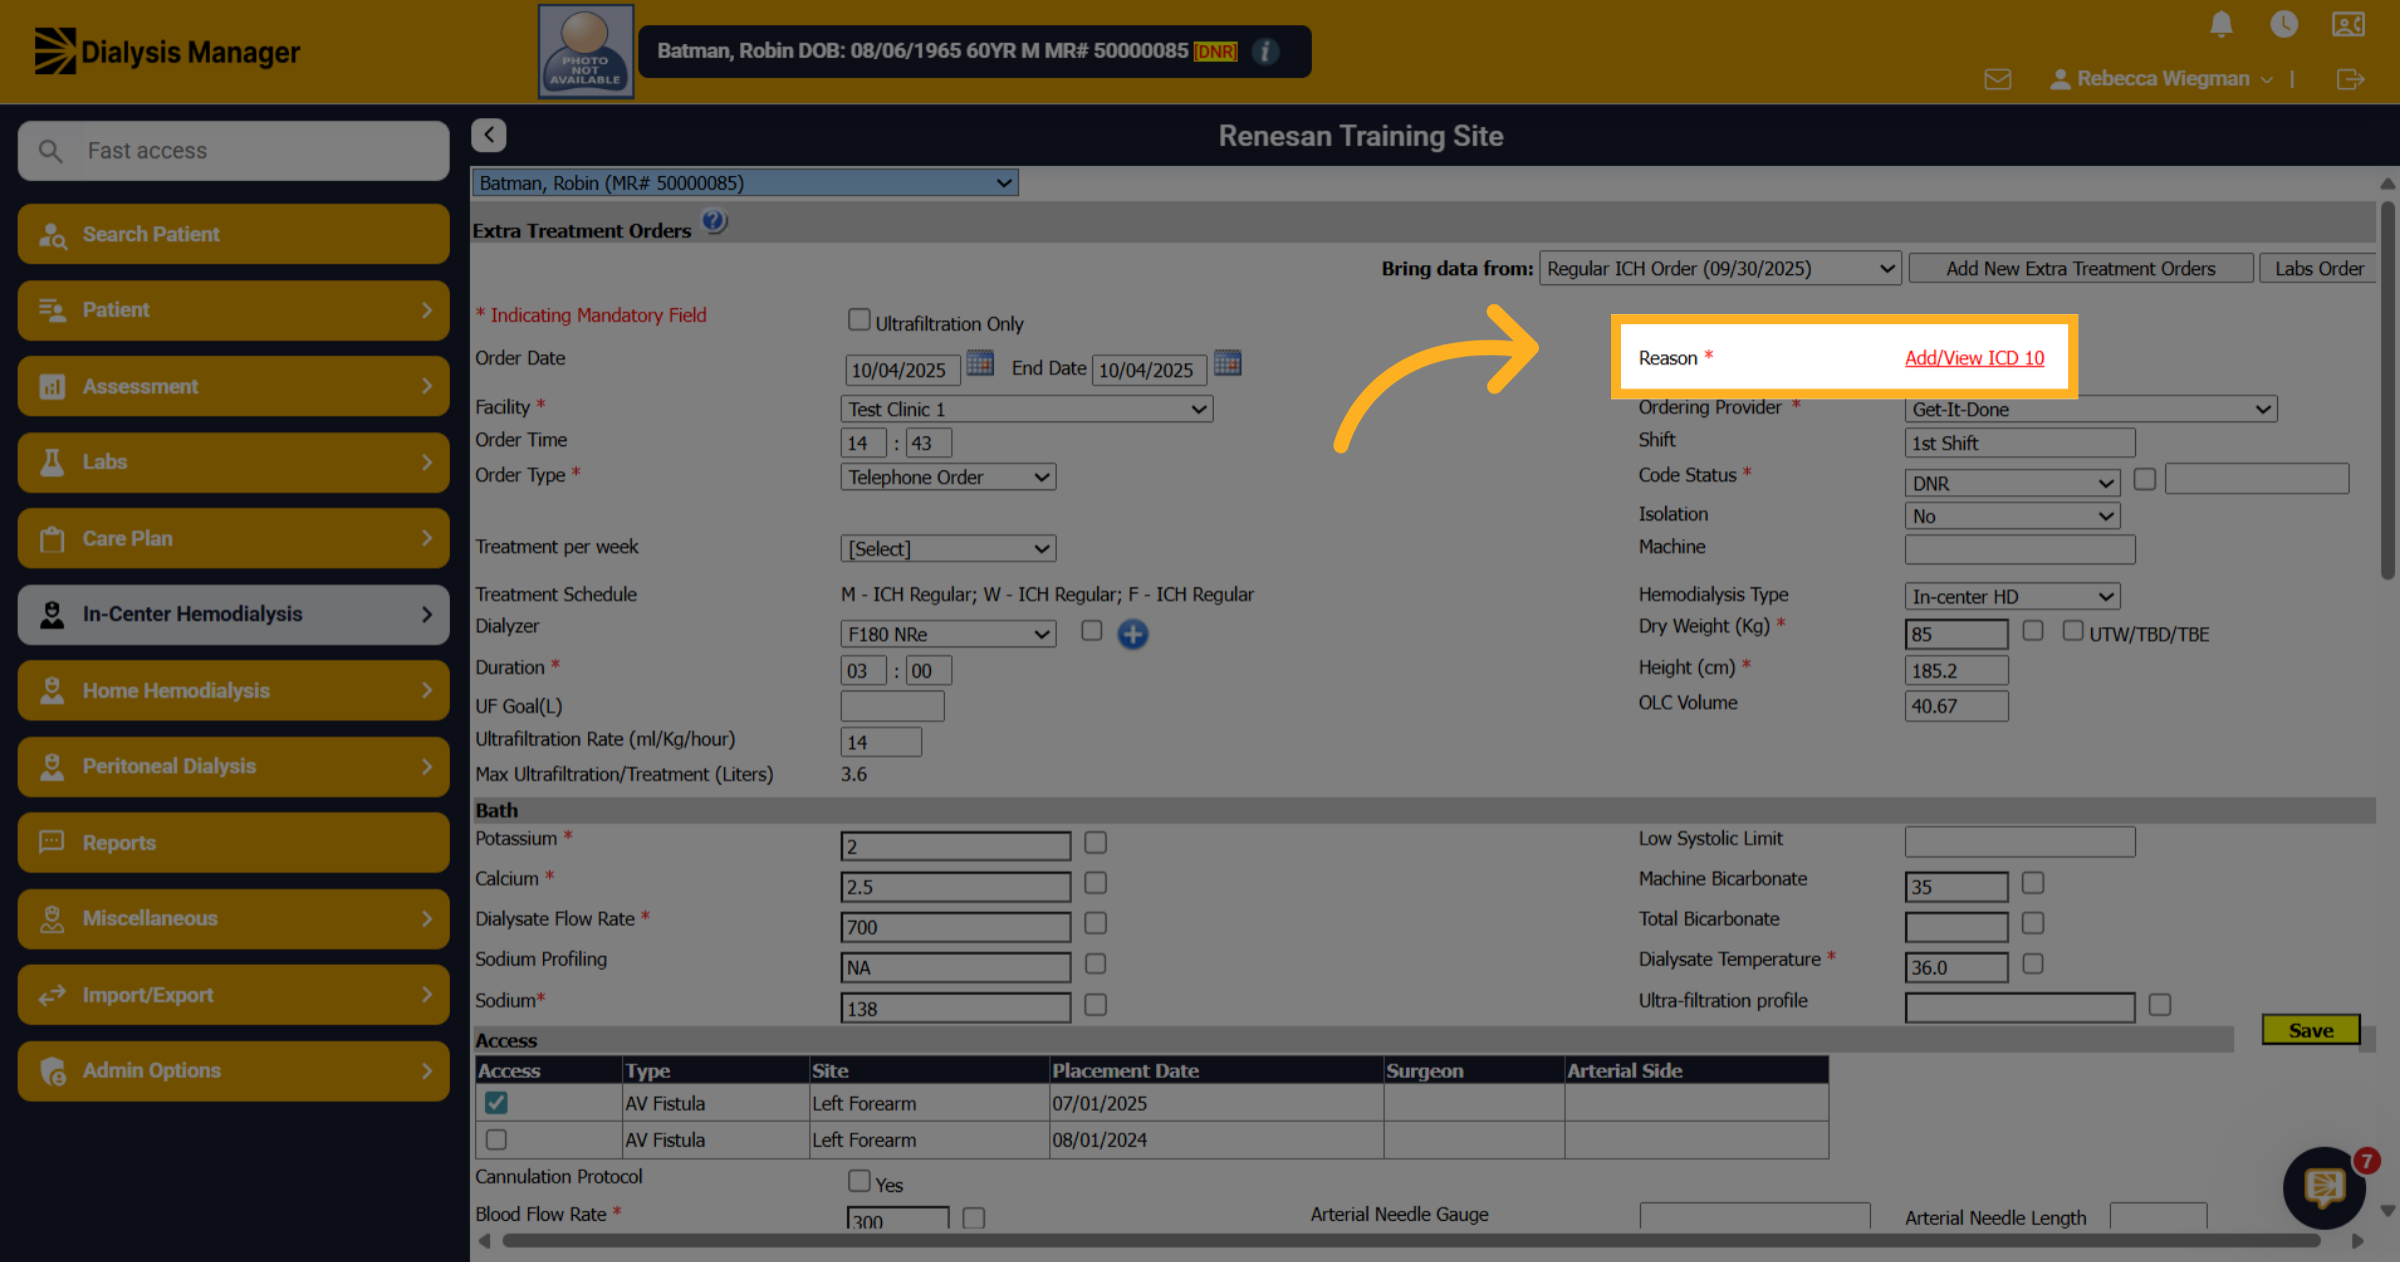The width and height of the screenshot is (2400, 1262).
Task: Open the Code Status dropdown
Action: 2012,483
